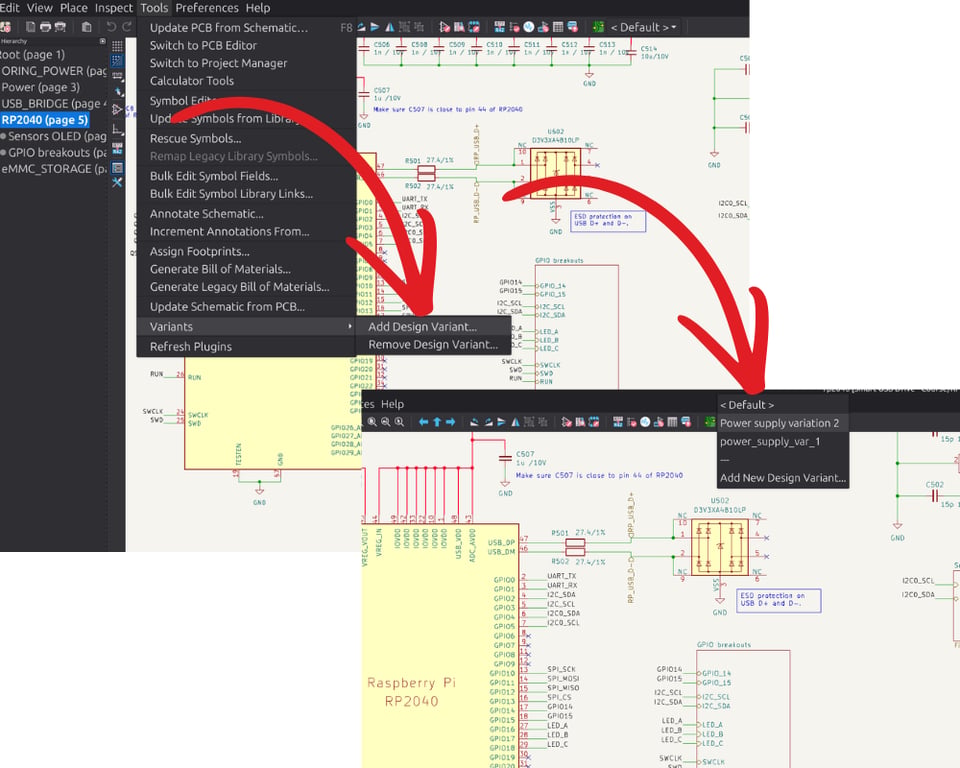Click 'Remove Design Variant...' submenu entry
Screen dimensions: 960x768
[x=433, y=345]
